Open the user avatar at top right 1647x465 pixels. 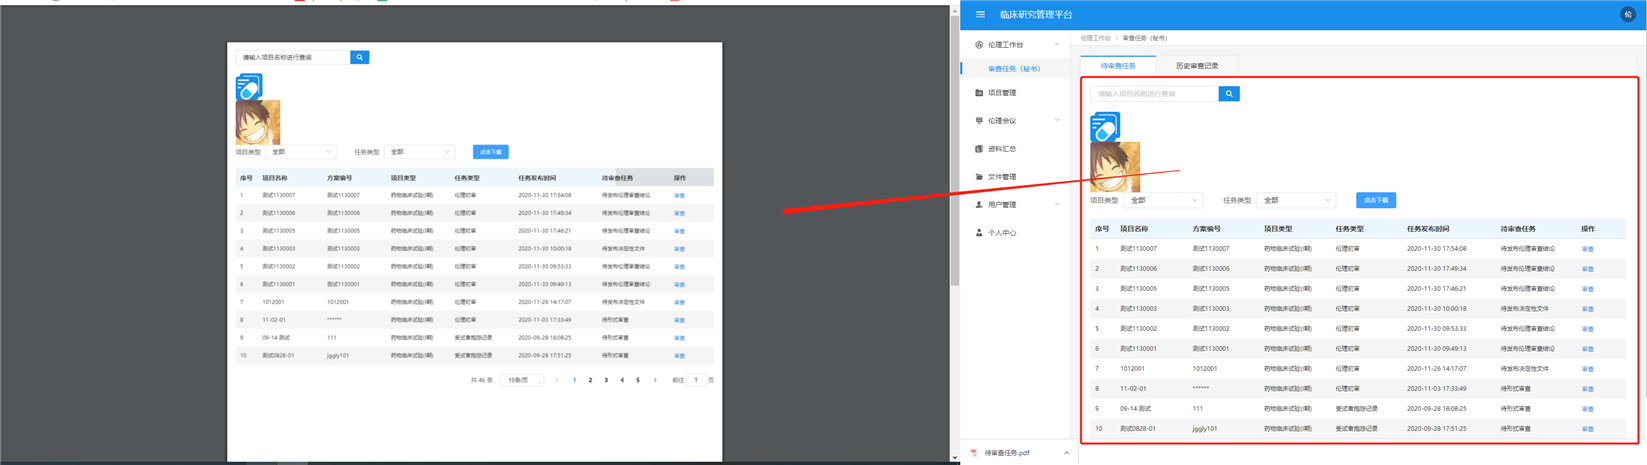pos(1628,14)
